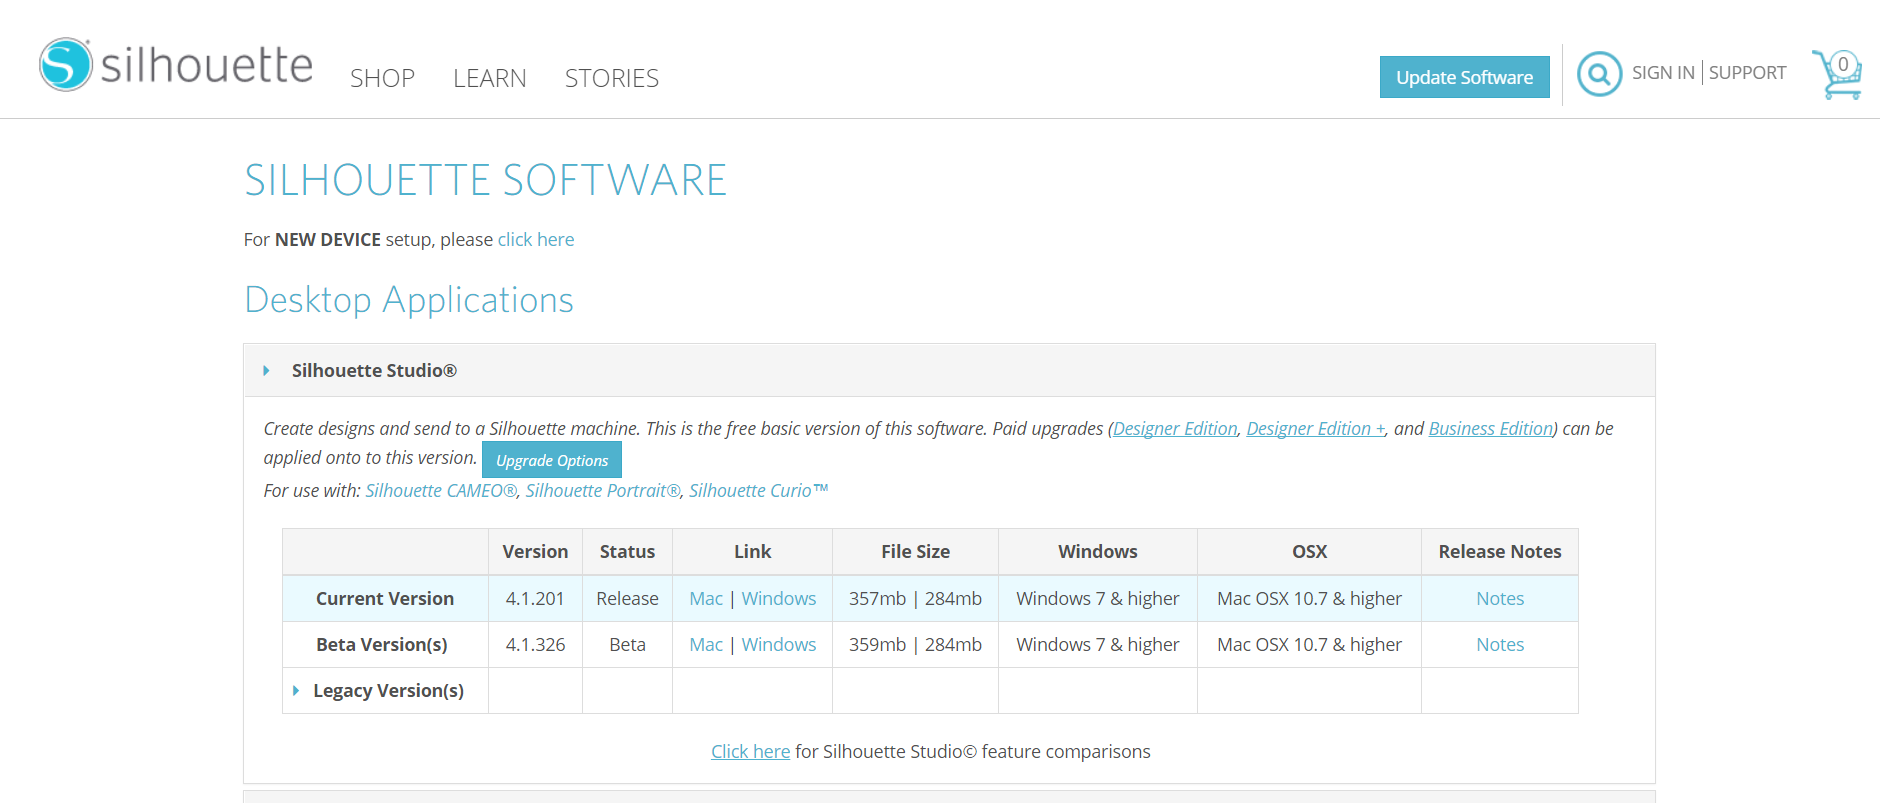The height and width of the screenshot is (803, 1880).
Task: Open the Silhouette Portrait® link
Action: pos(603,491)
